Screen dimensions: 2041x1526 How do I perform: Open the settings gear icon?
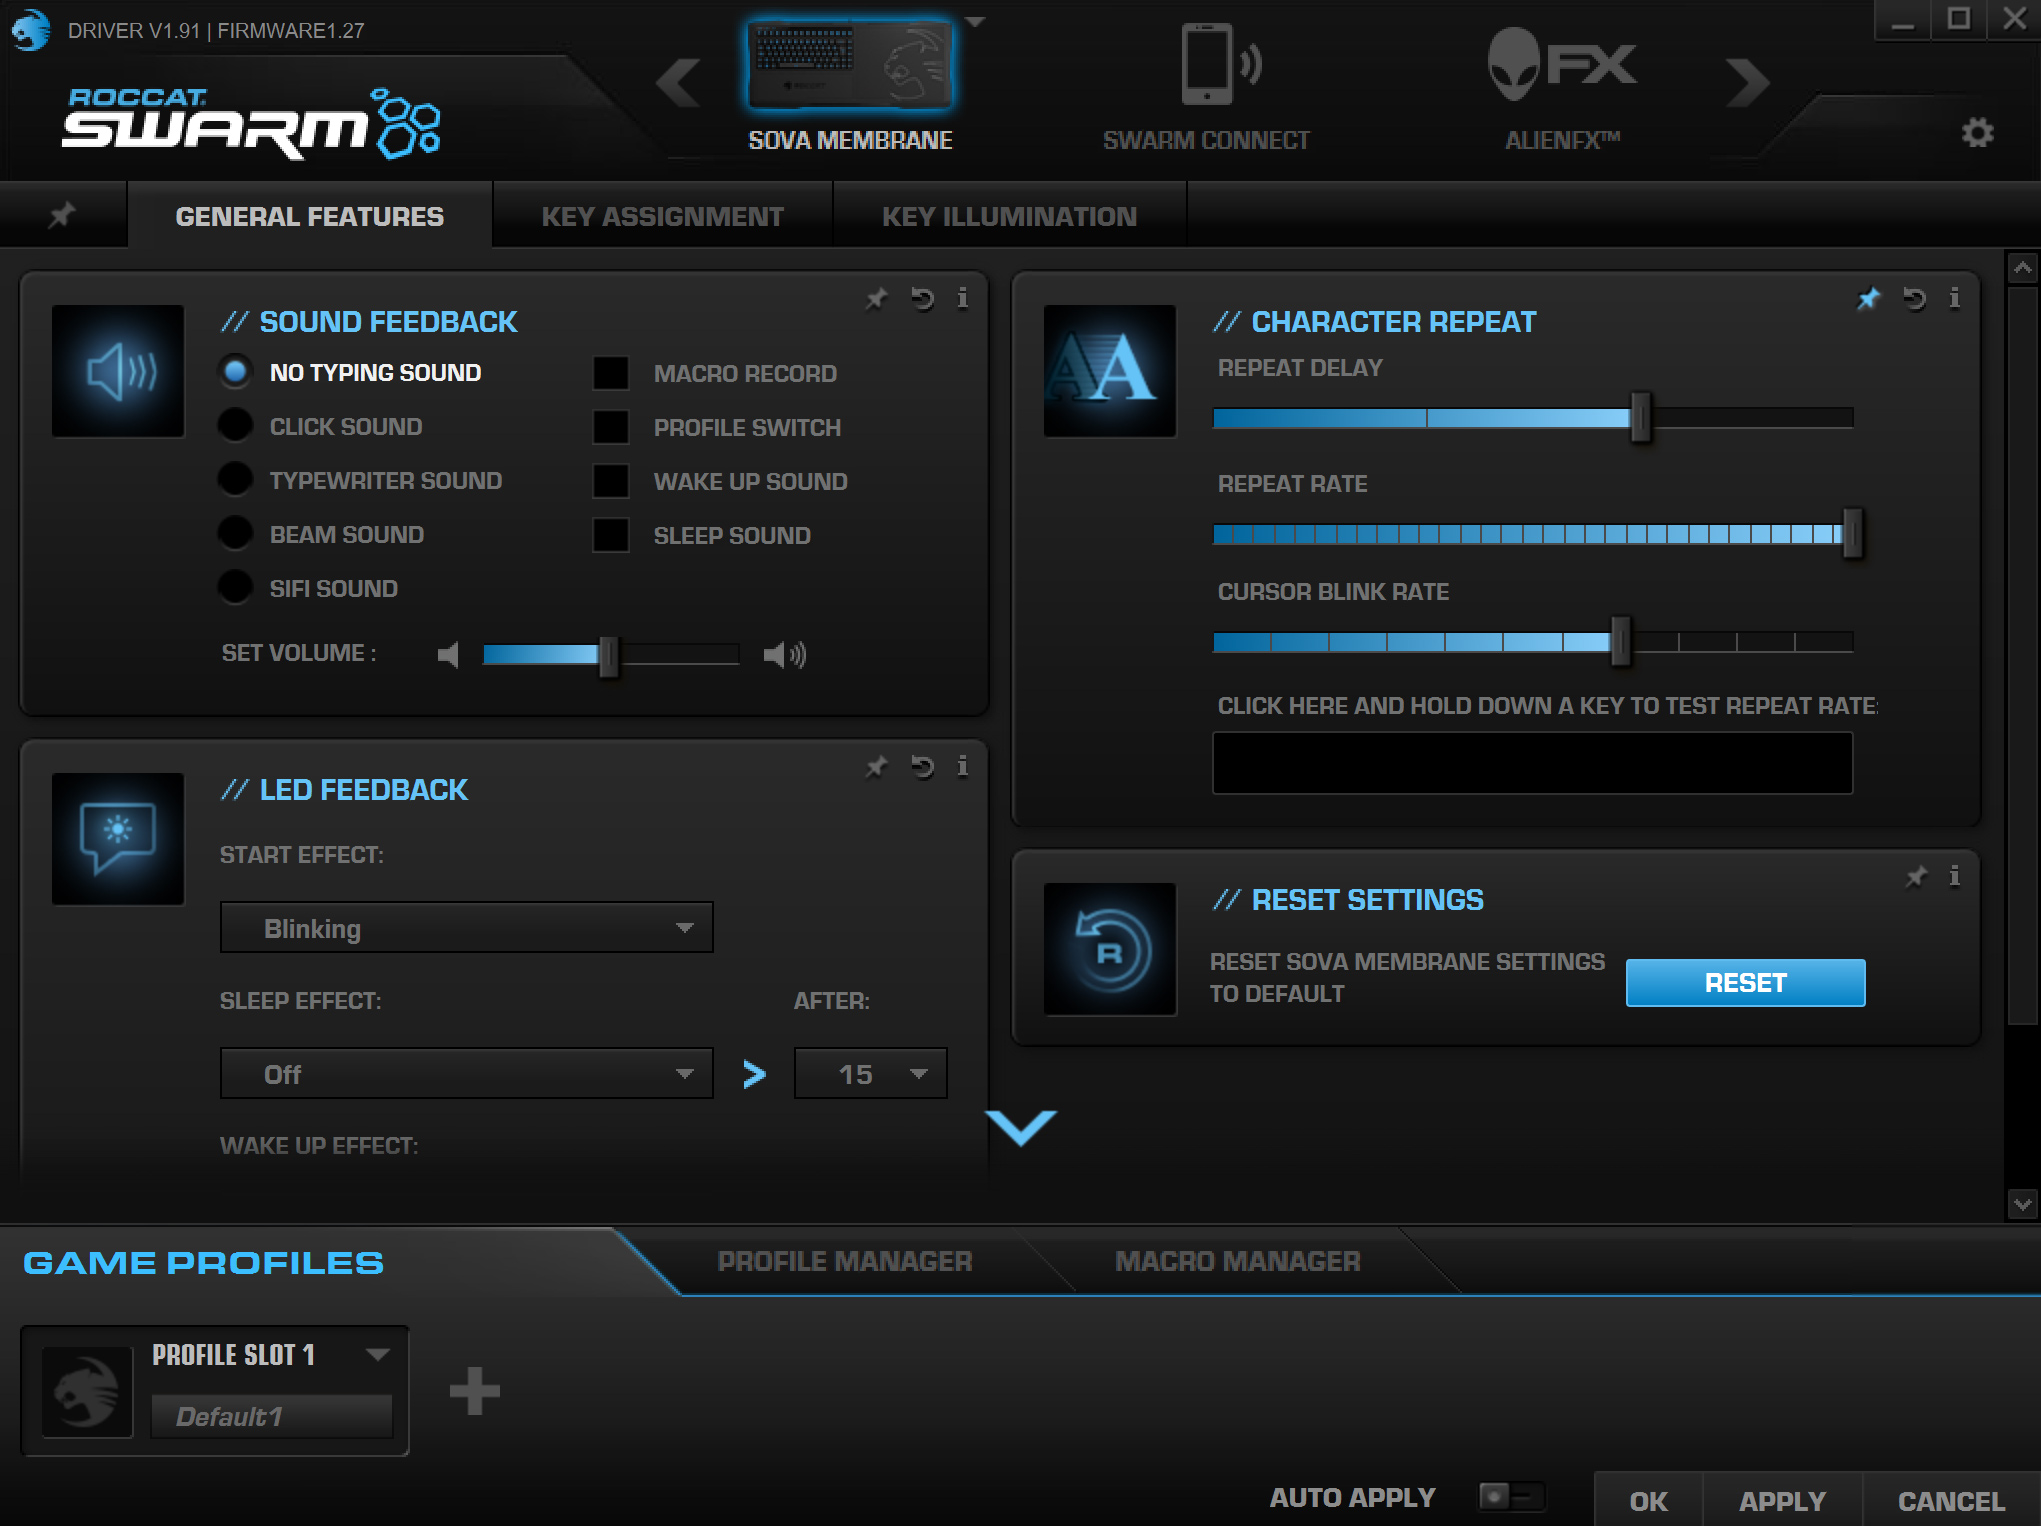1976,133
